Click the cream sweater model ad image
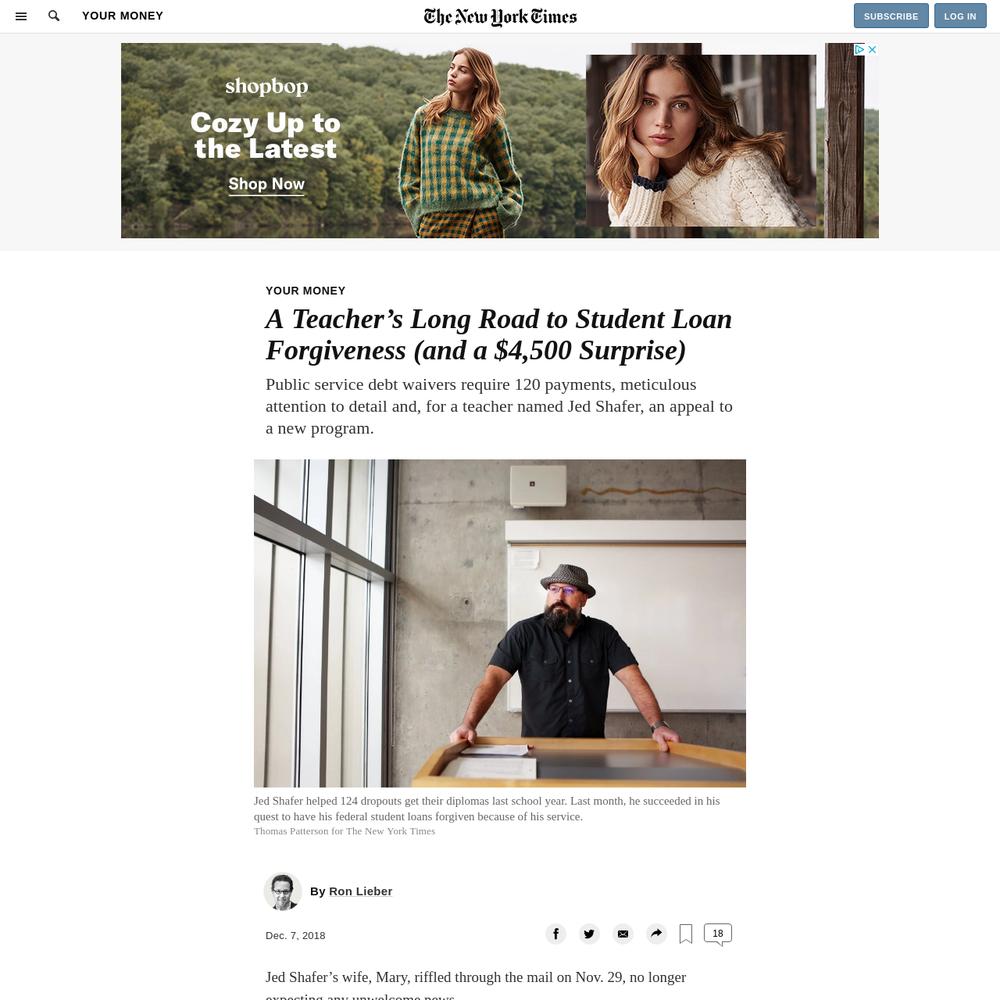Image resolution: width=1000 pixels, height=1000 pixels. point(701,140)
